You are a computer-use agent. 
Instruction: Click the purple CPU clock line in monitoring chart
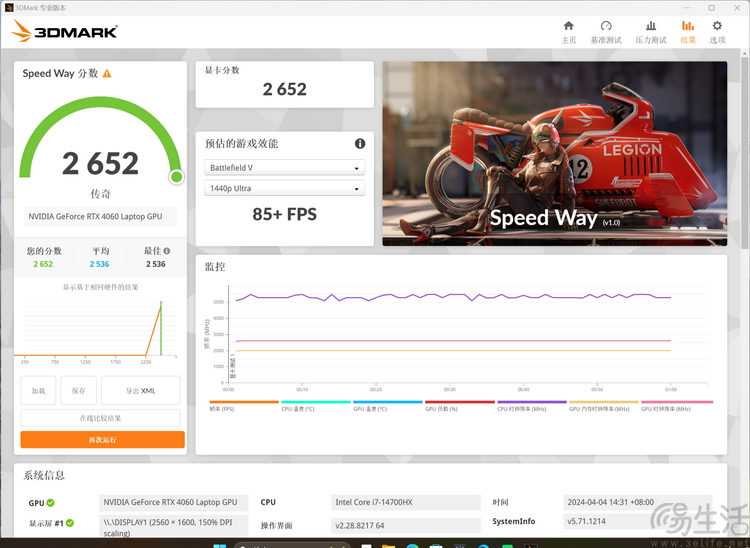[453, 297]
